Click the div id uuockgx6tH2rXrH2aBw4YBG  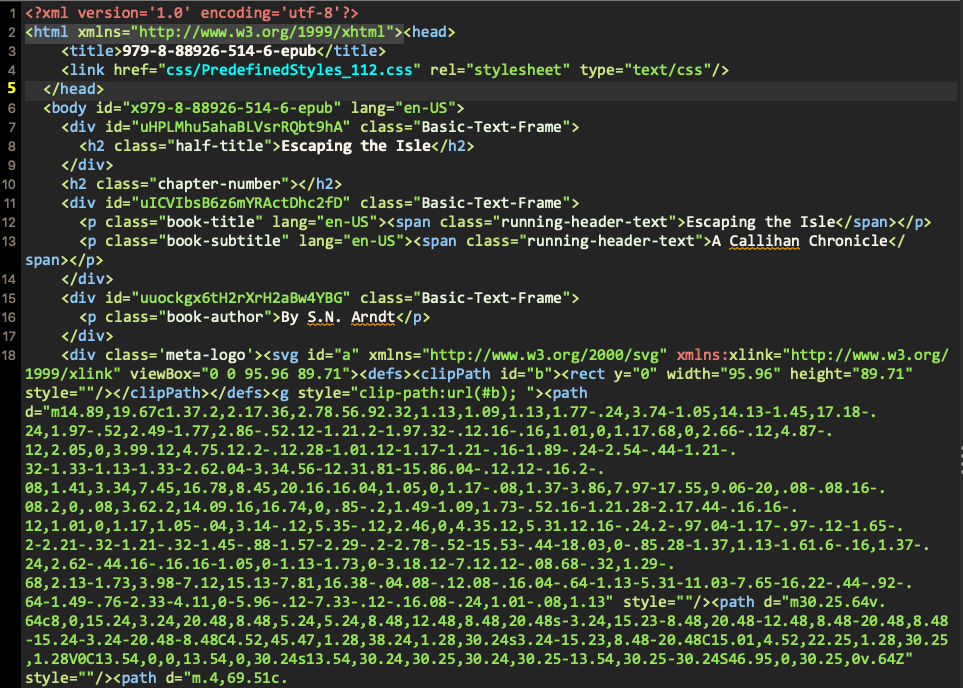coord(241,298)
